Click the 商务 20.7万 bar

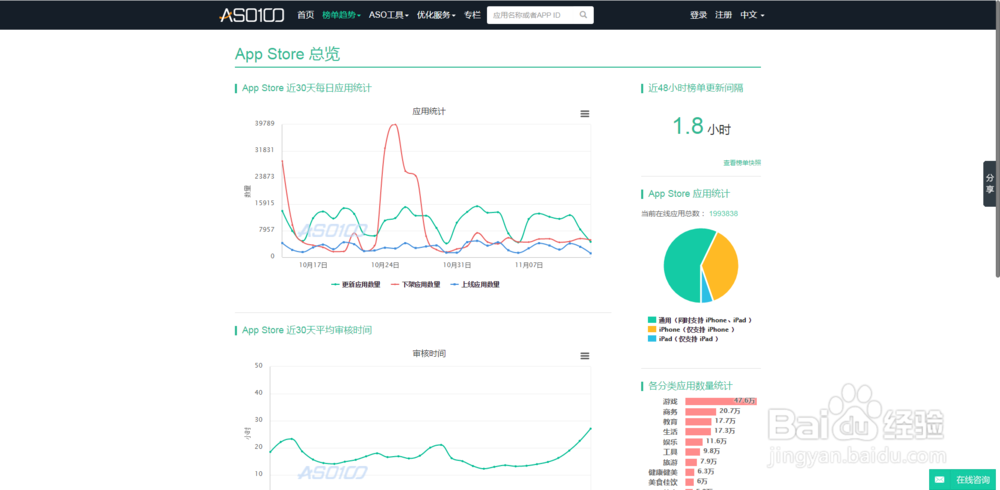[x=700, y=412]
